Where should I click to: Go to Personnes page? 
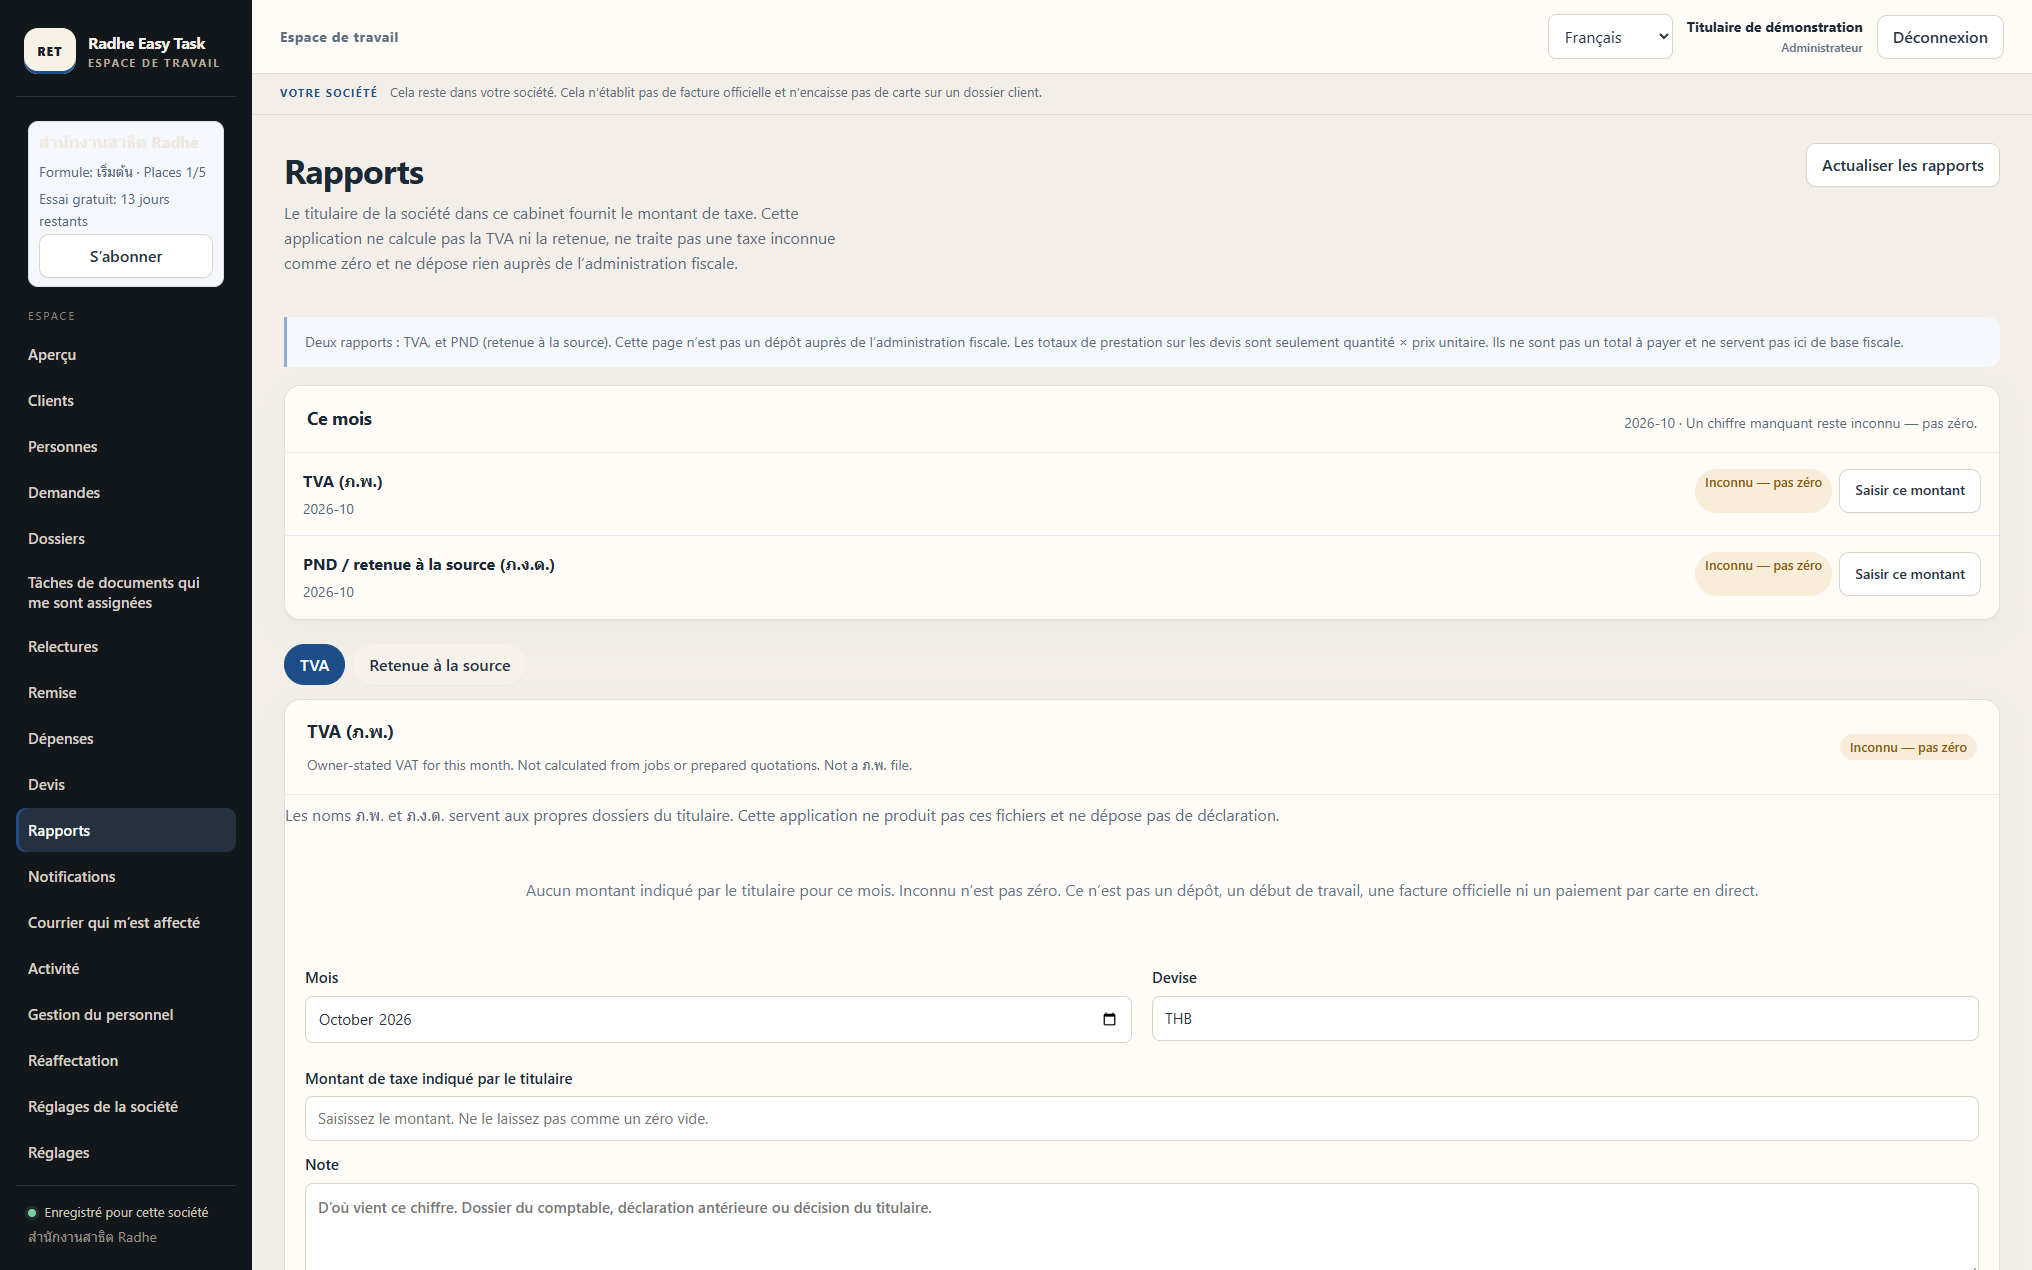point(126,447)
